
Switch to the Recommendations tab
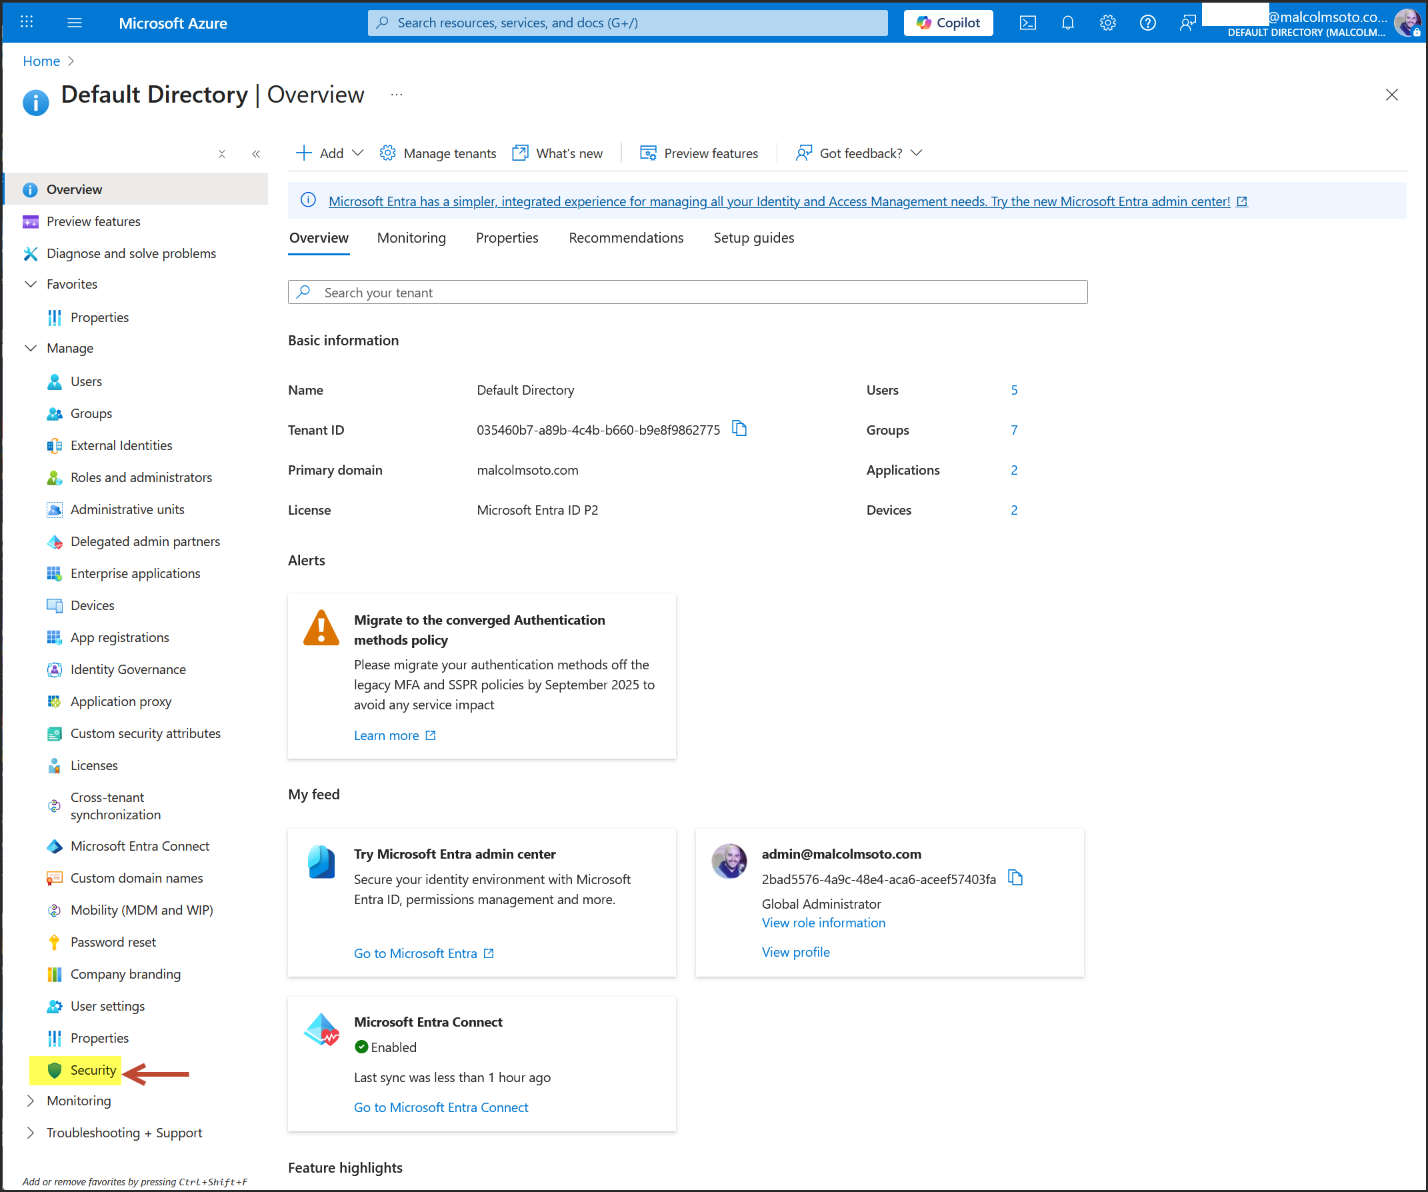pyautogui.click(x=626, y=238)
